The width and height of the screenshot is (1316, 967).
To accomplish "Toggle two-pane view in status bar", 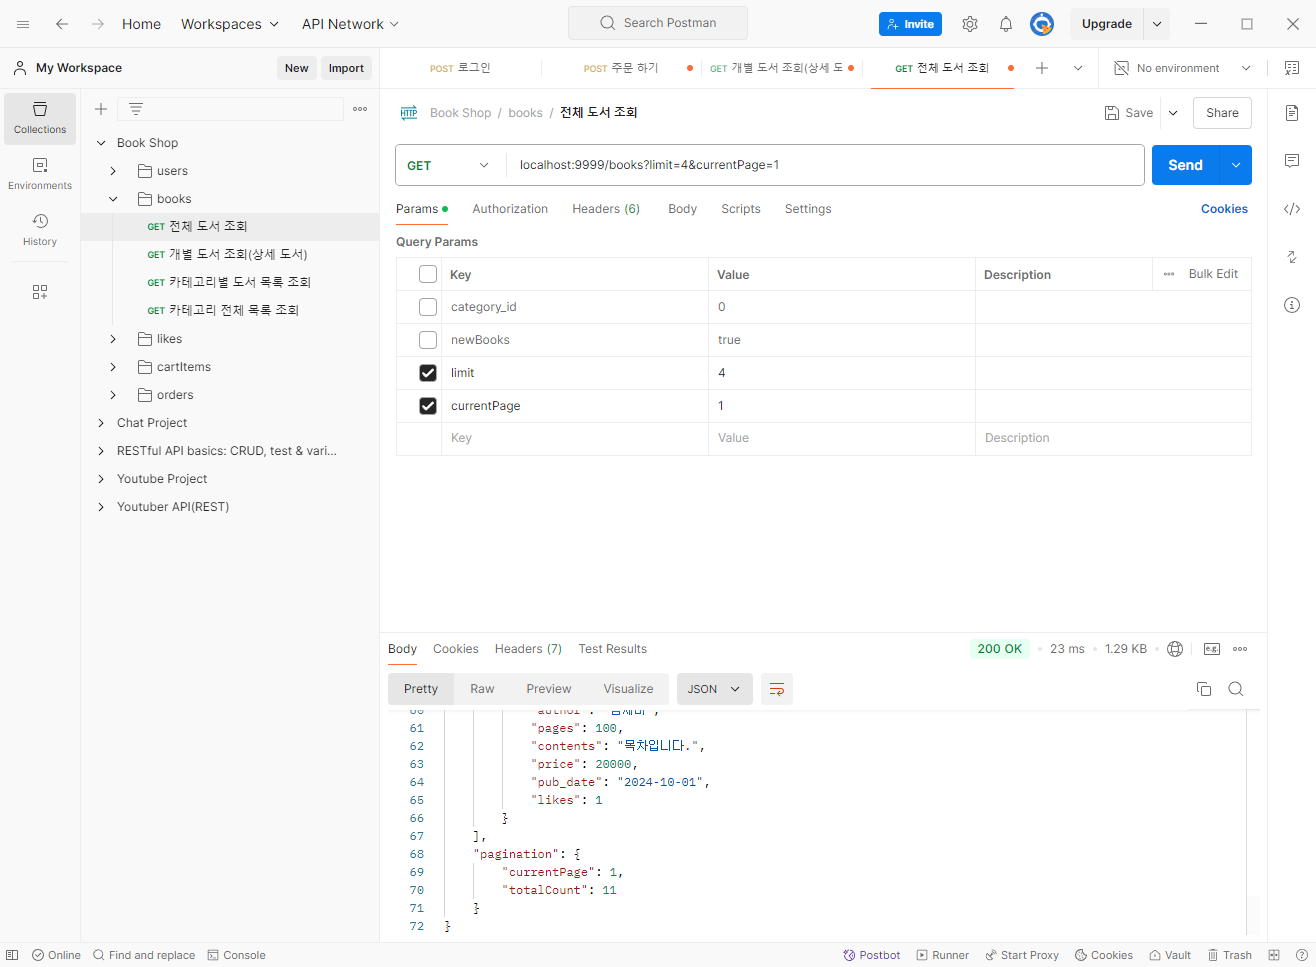I will pyautogui.click(x=1274, y=955).
